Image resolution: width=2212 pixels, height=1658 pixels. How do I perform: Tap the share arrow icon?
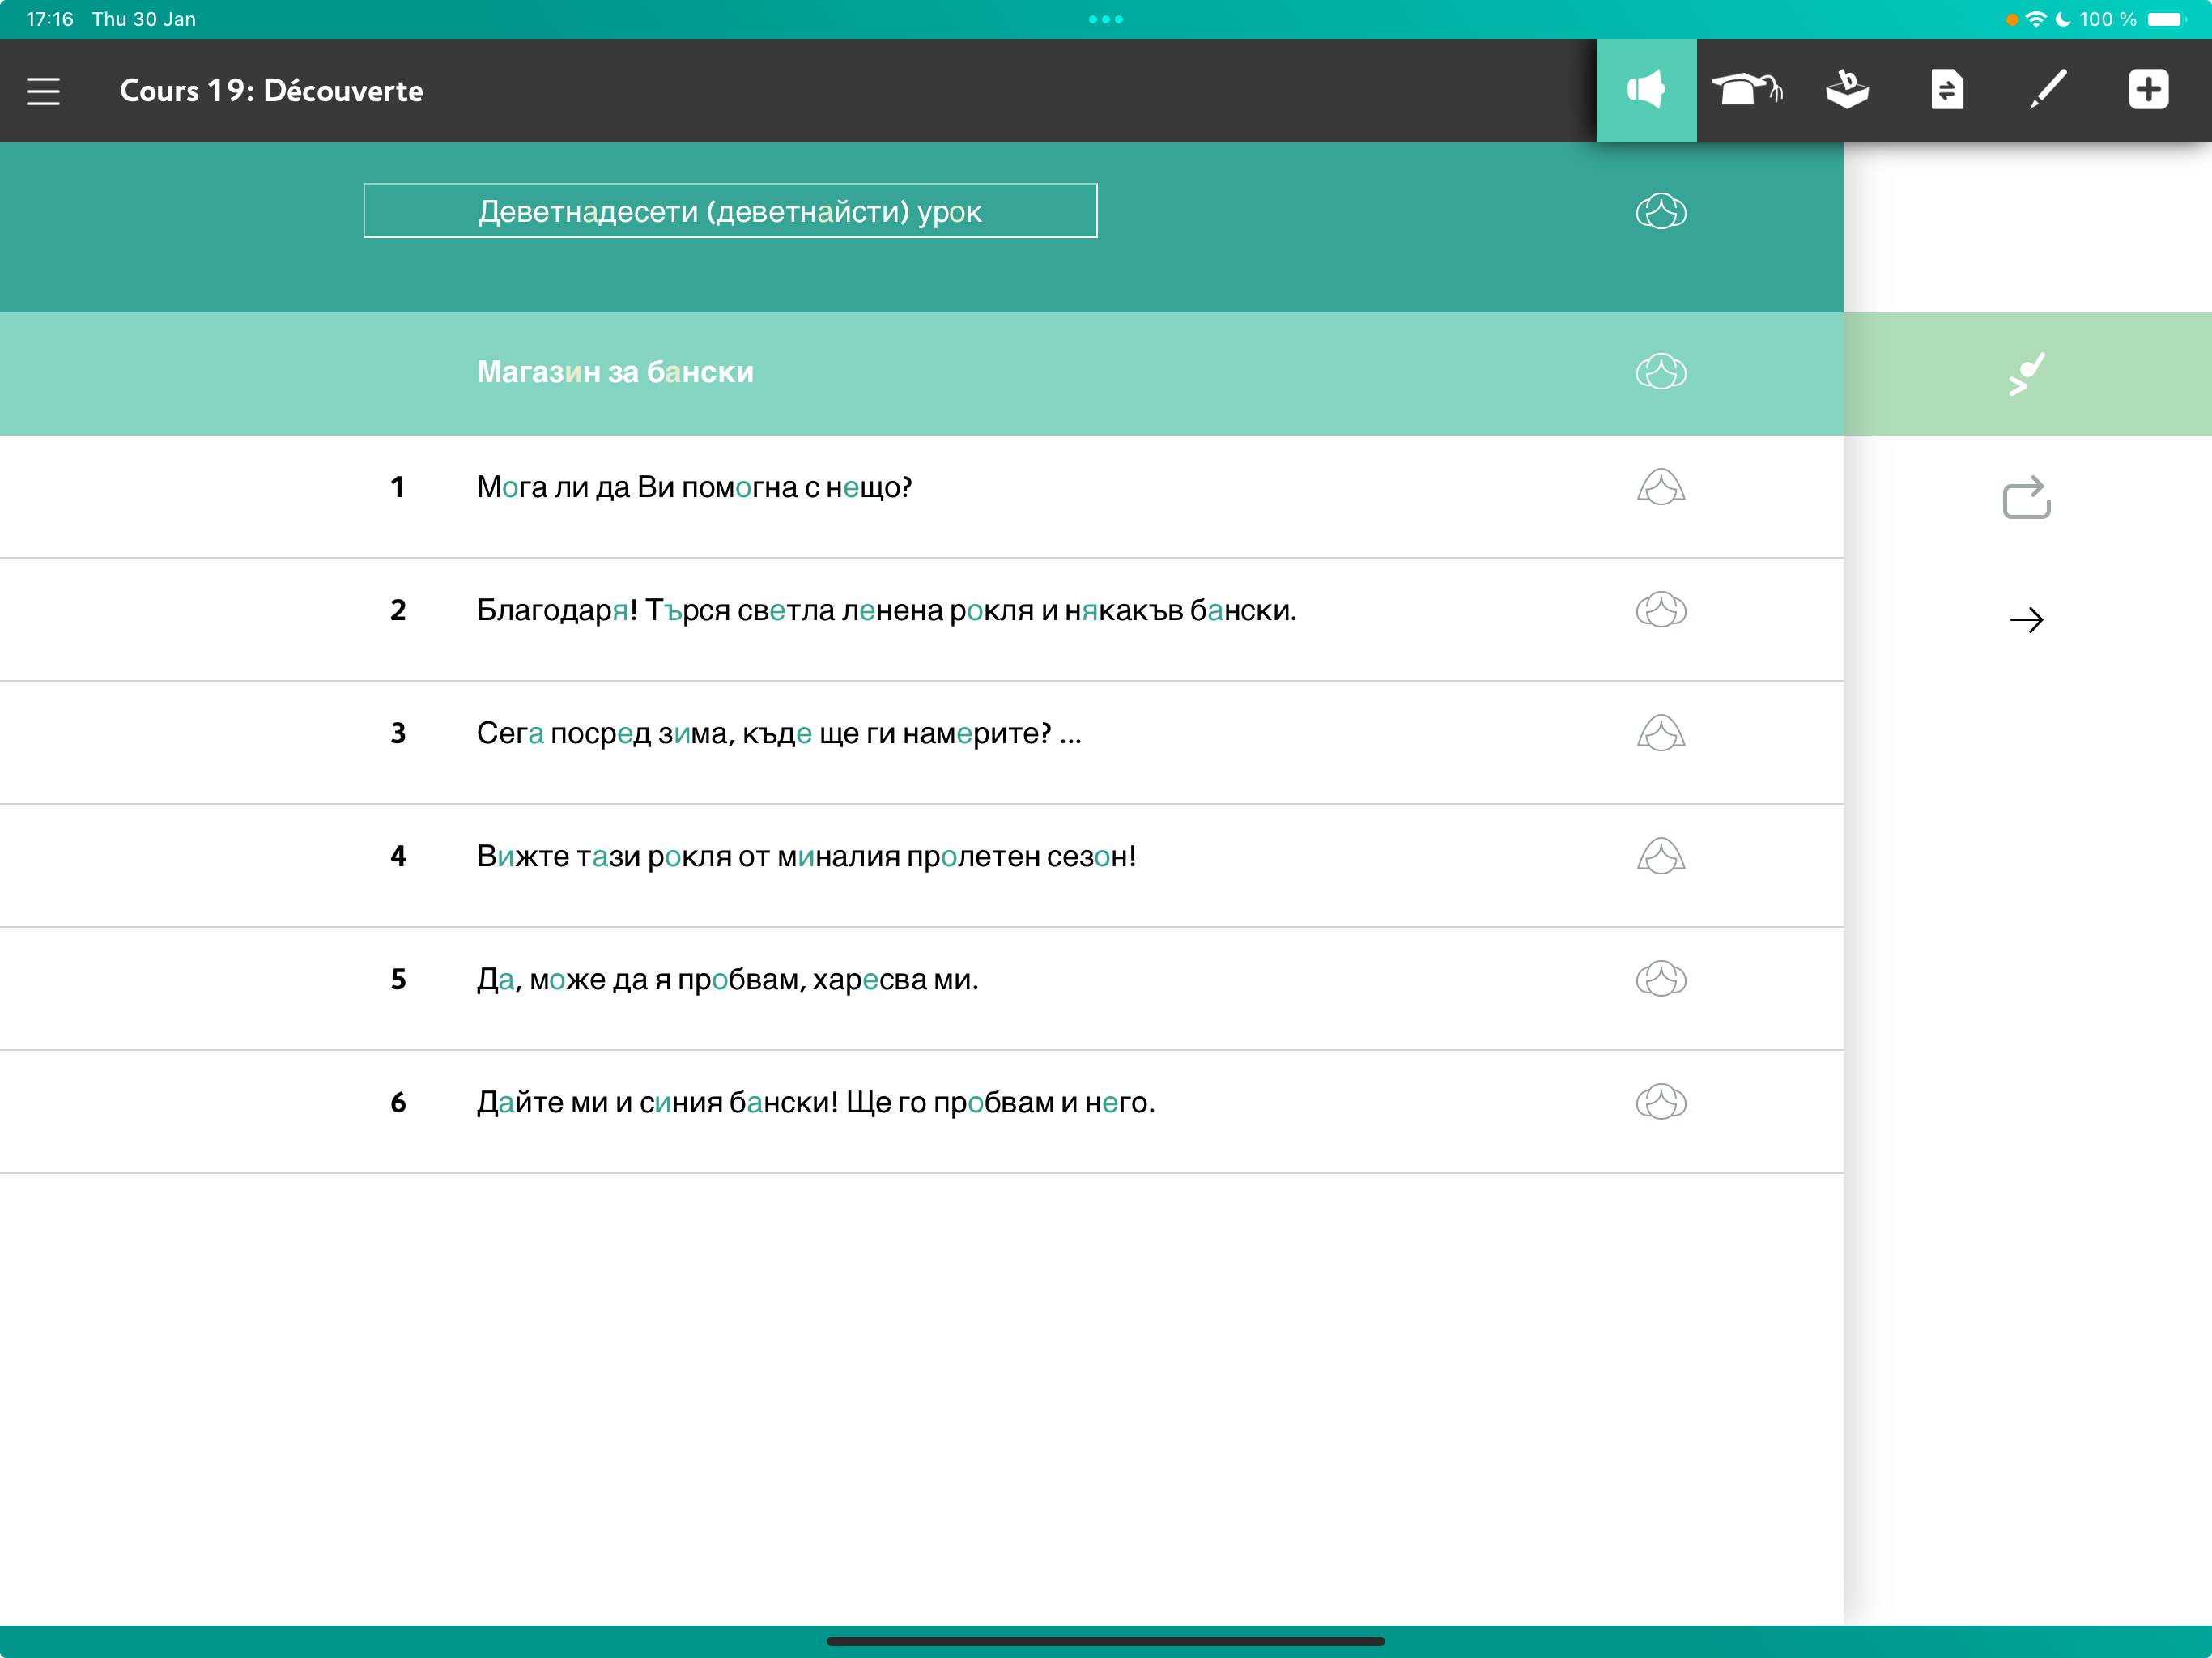[x=2027, y=497]
